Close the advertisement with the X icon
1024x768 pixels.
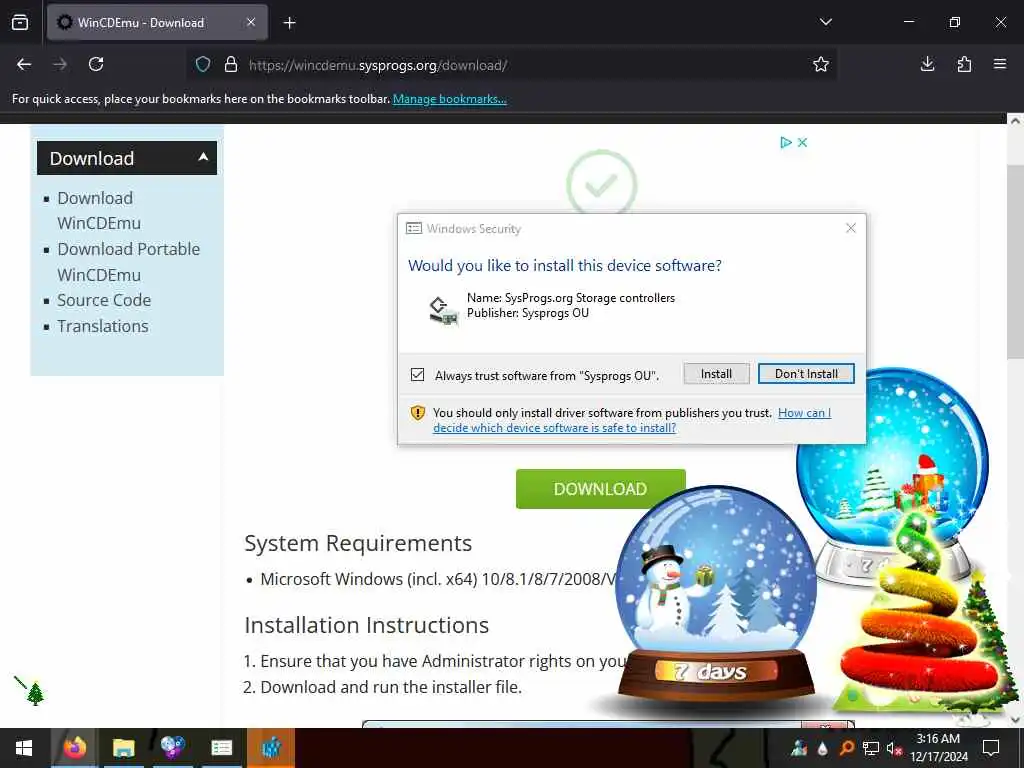coord(803,142)
